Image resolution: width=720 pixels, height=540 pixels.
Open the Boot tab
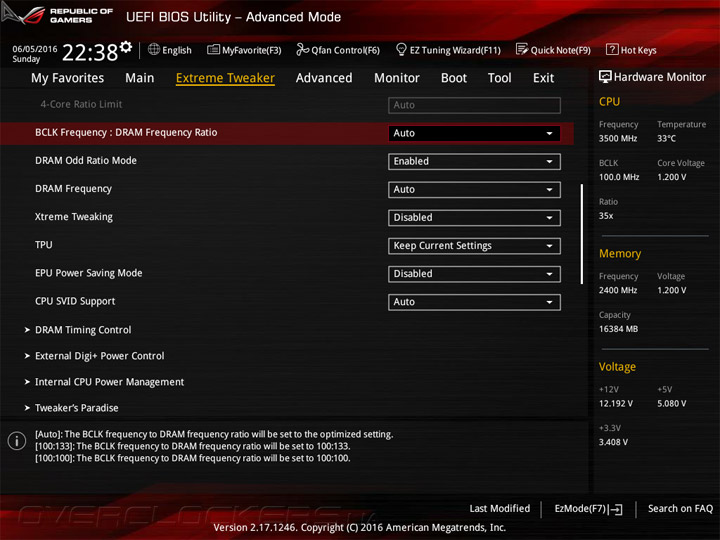[454, 78]
